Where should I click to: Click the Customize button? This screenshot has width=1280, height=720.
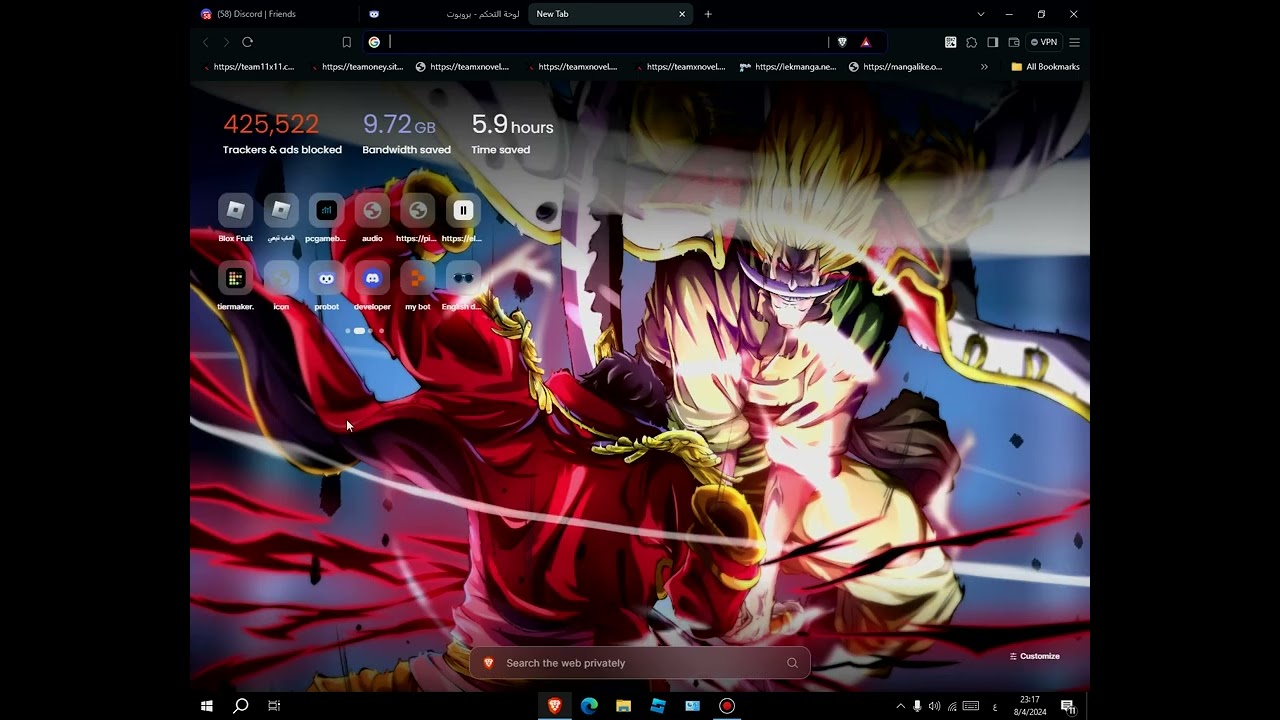1035,656
